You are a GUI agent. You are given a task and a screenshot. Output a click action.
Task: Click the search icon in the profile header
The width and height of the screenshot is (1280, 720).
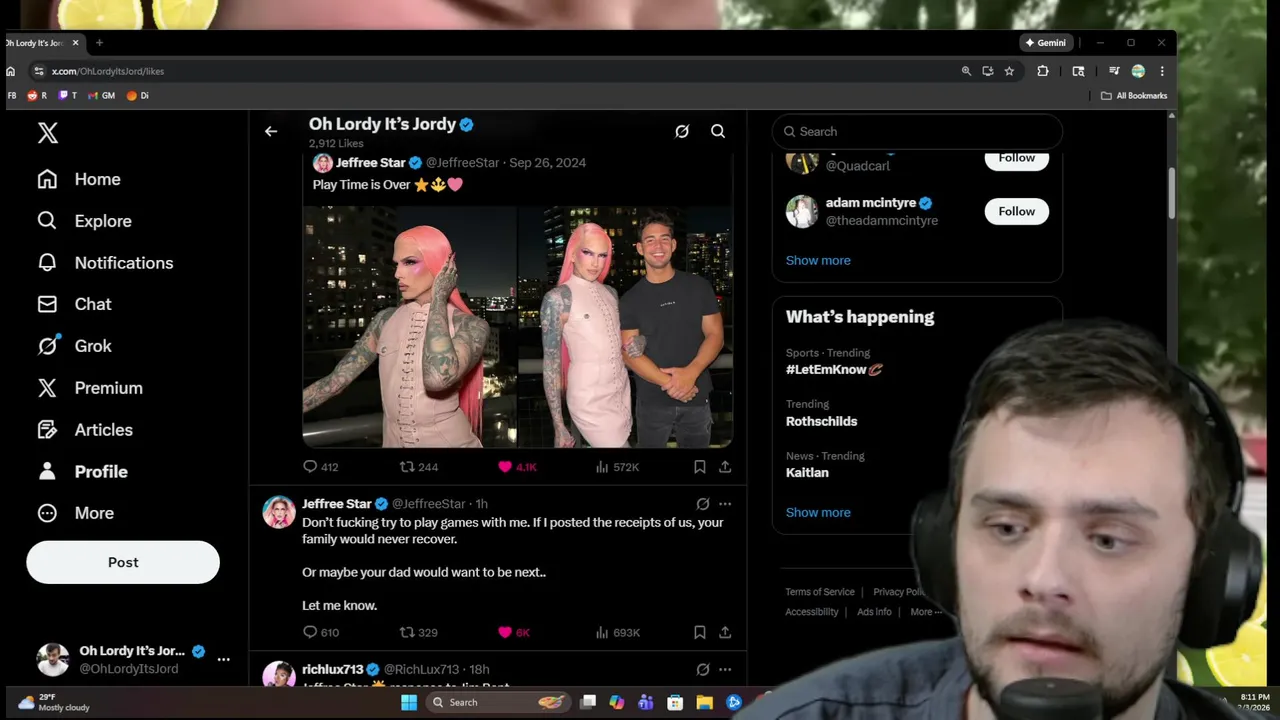(718, 131)
